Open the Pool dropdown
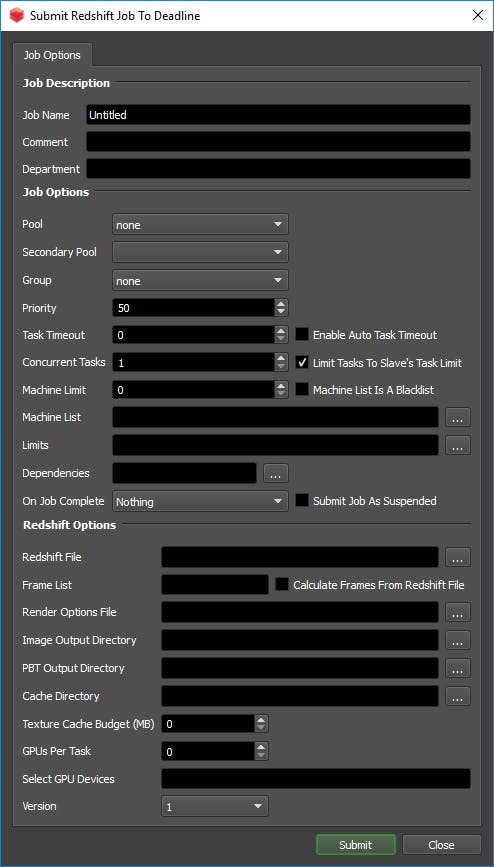 200,224
